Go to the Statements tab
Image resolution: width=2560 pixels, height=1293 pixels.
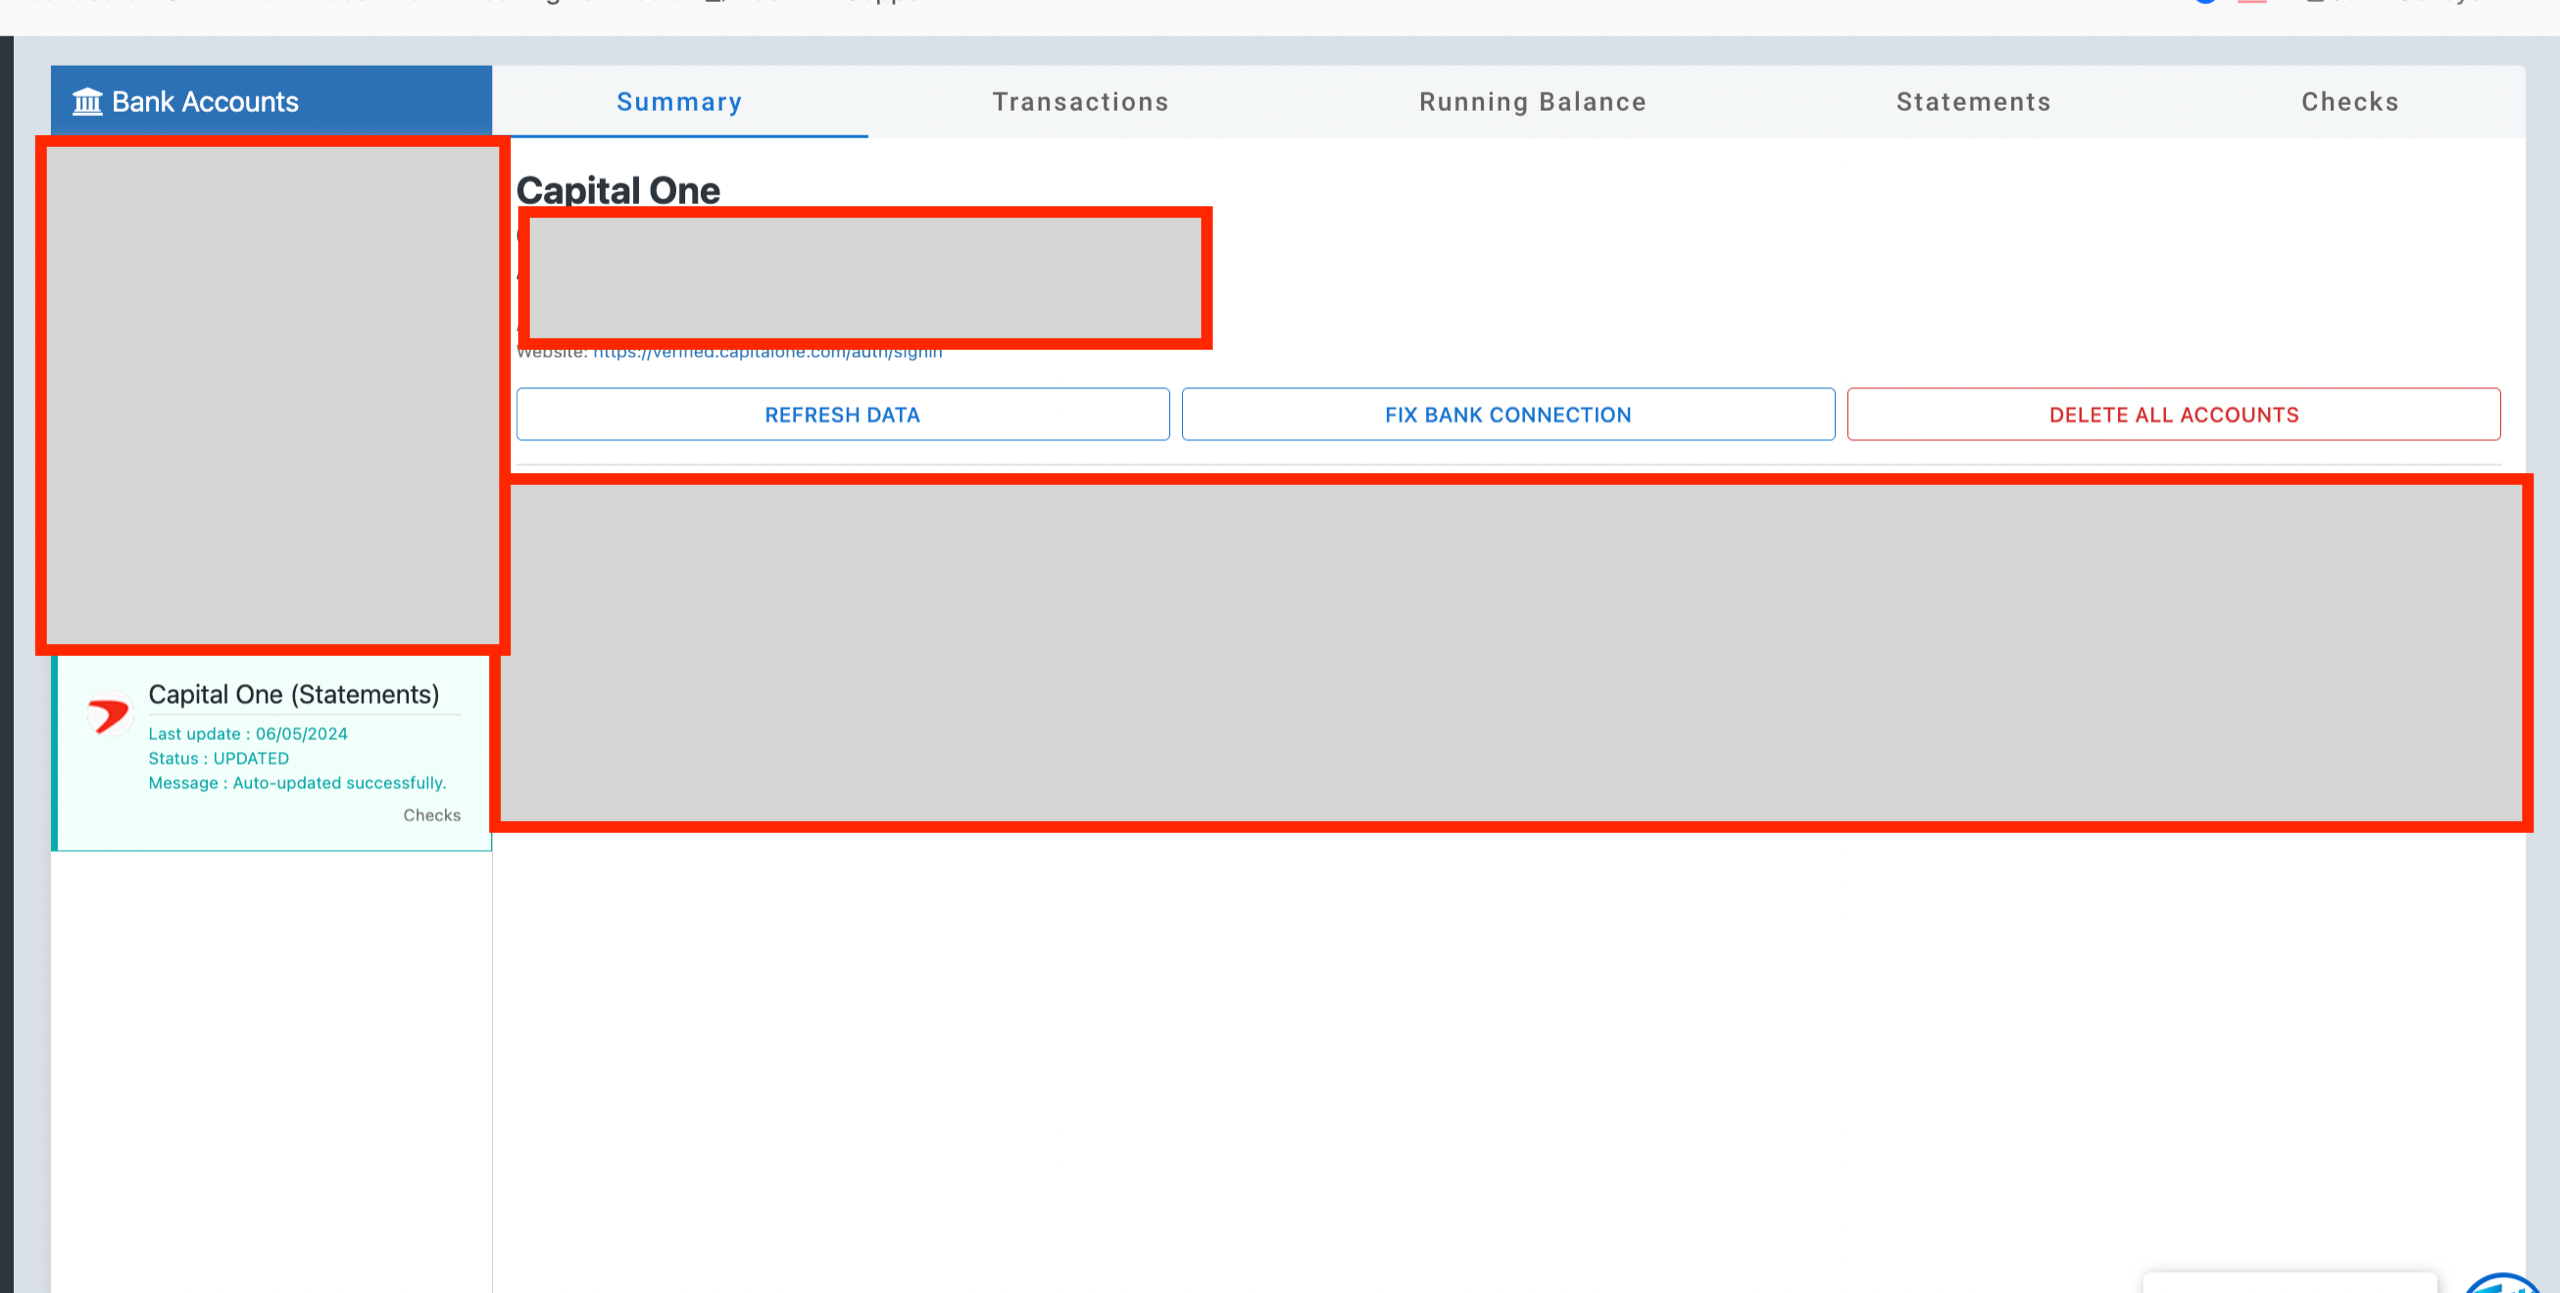(x=1973, y=102)
